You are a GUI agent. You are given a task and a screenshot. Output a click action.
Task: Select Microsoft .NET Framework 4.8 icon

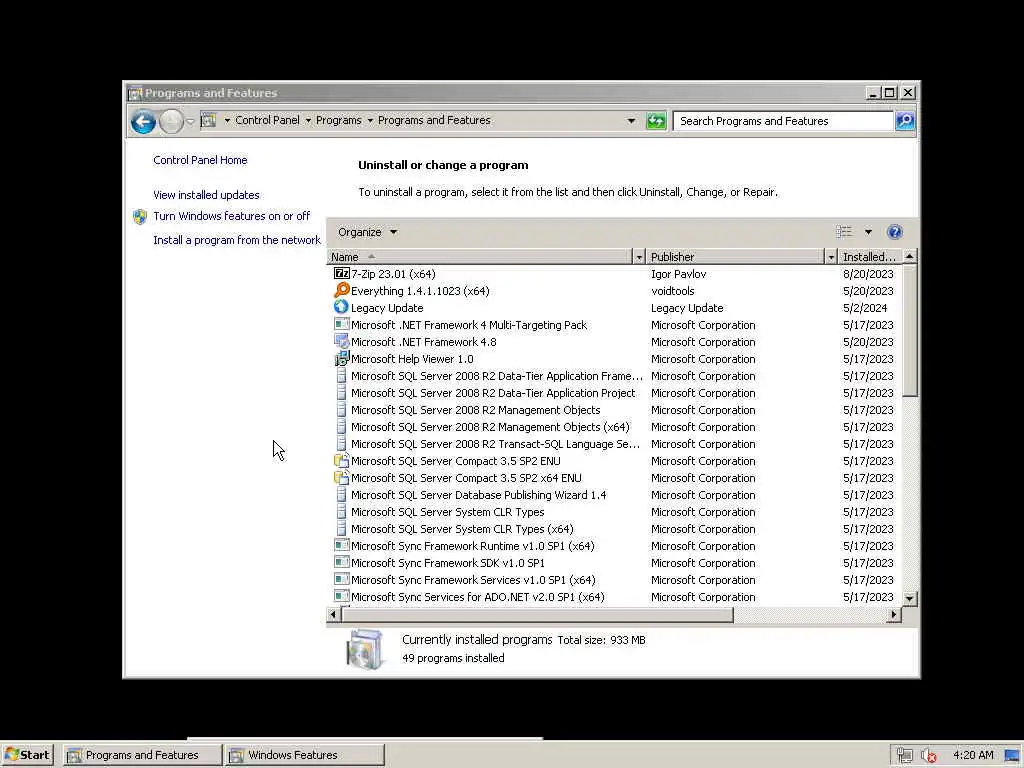tap(342, 342)
